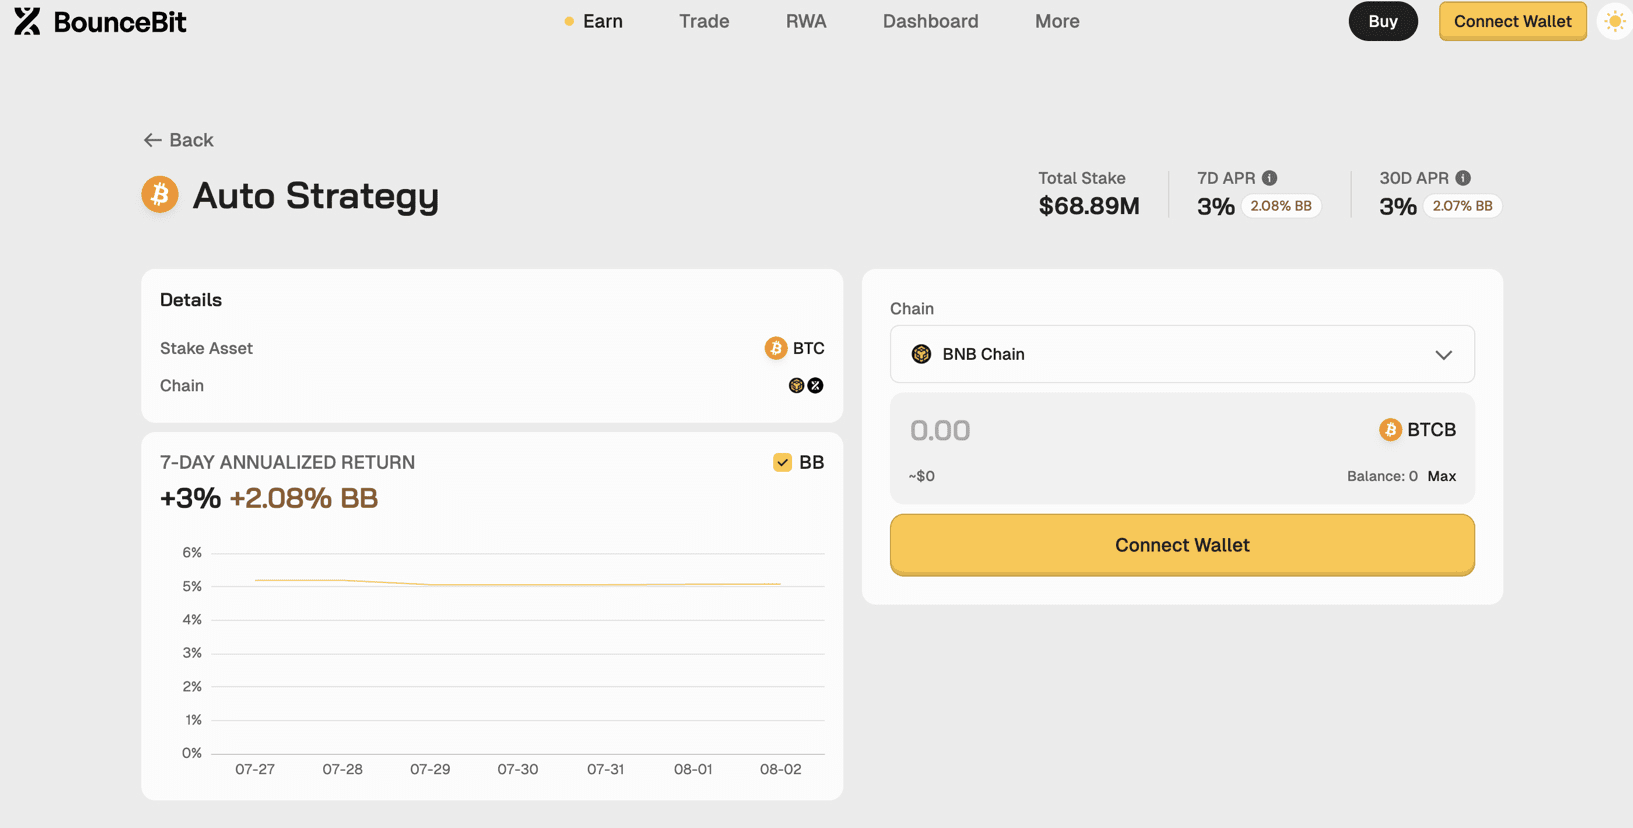This screenshot has height=828, width=1633.
Task: Uncheck the BB checkbox on the chart
Action: [x=782, y=462]
